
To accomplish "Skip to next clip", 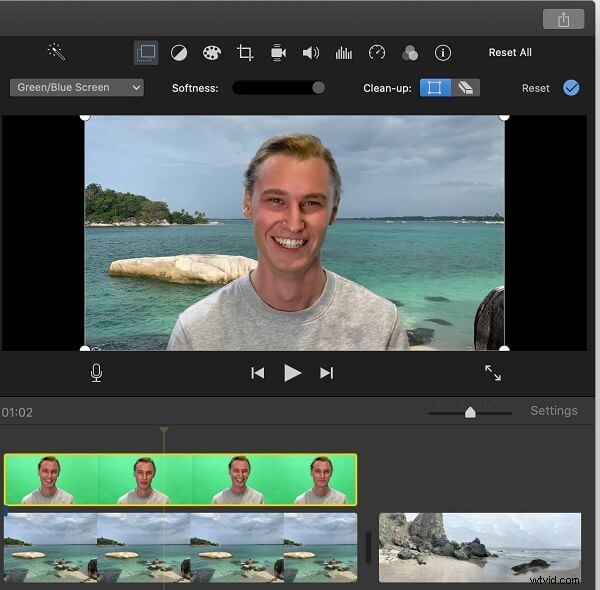I will click(326, 373).
